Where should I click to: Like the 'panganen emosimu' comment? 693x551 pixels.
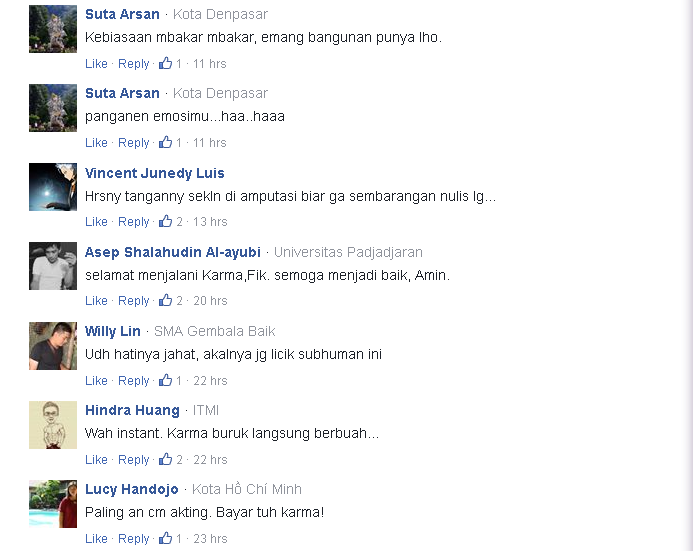click(x=96, y=143)
